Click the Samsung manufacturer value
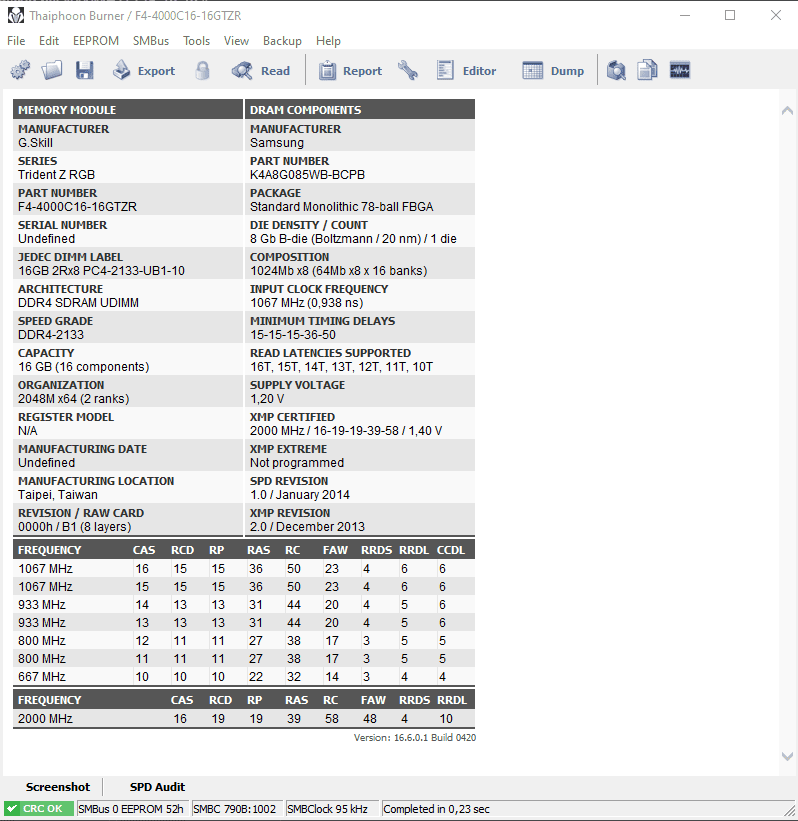 pyautogui.click(x=276, y=143)
